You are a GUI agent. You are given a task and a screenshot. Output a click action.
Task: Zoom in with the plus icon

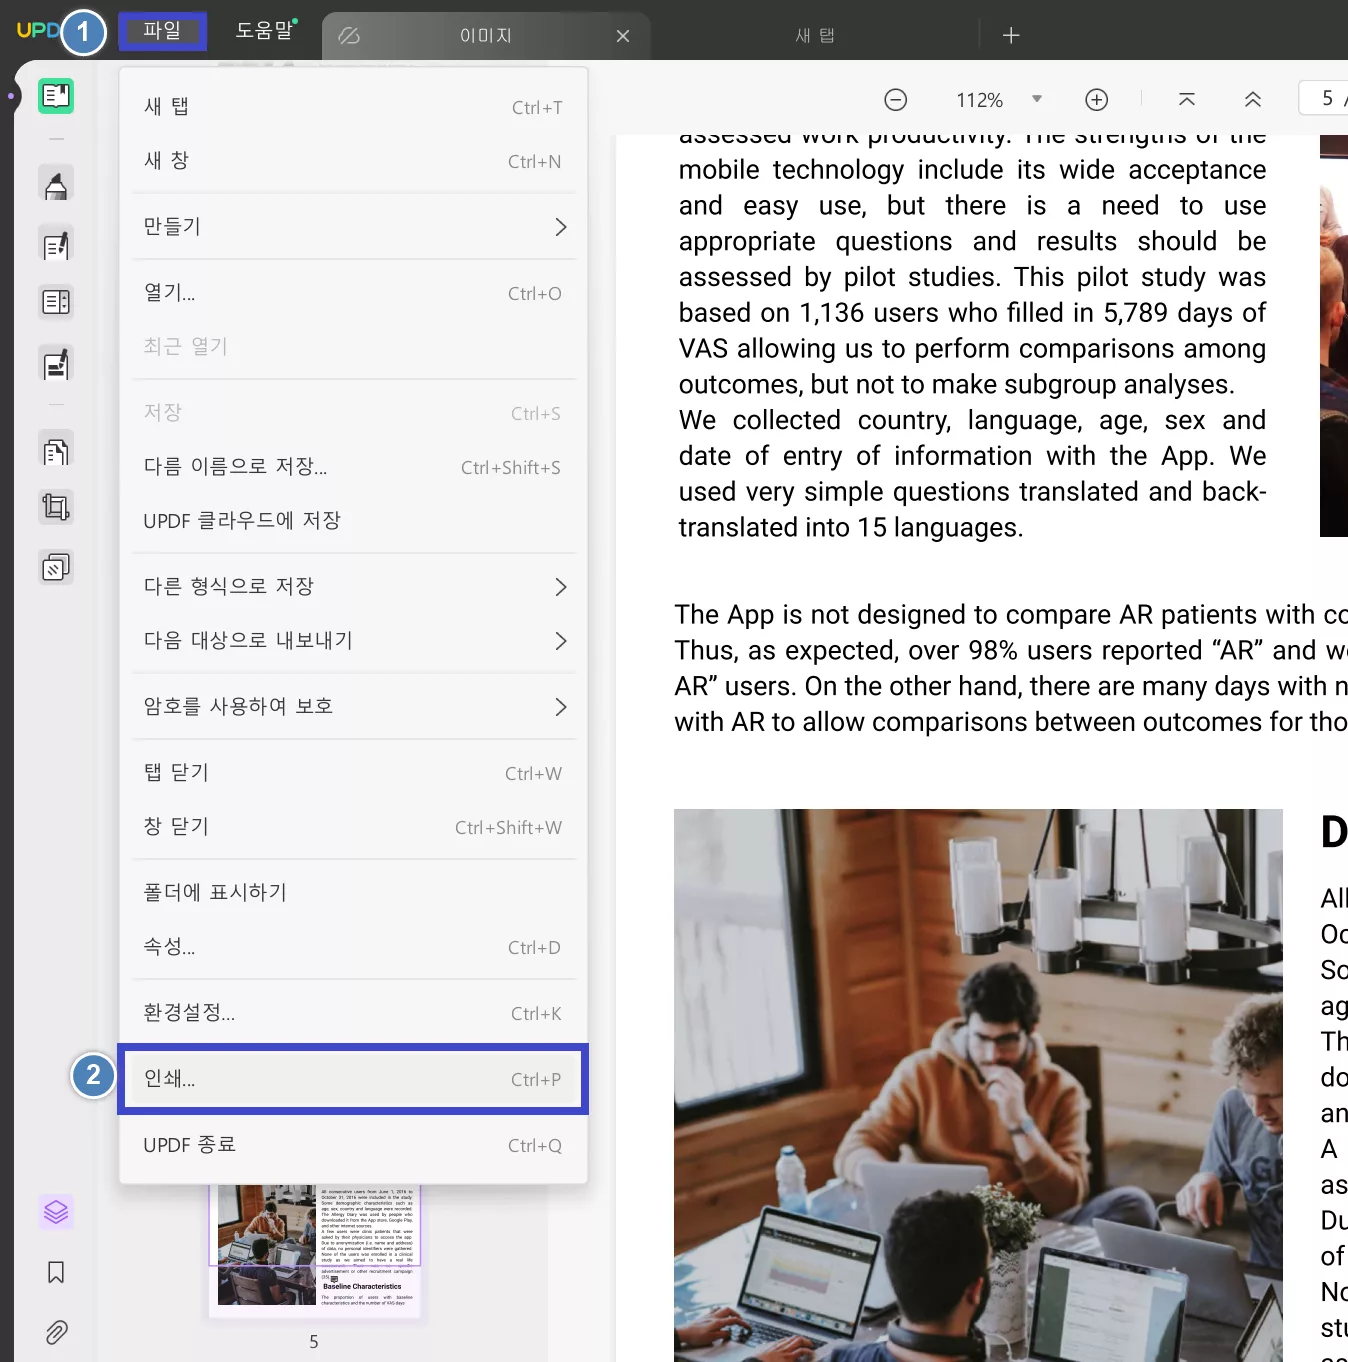coord(1097,99)
